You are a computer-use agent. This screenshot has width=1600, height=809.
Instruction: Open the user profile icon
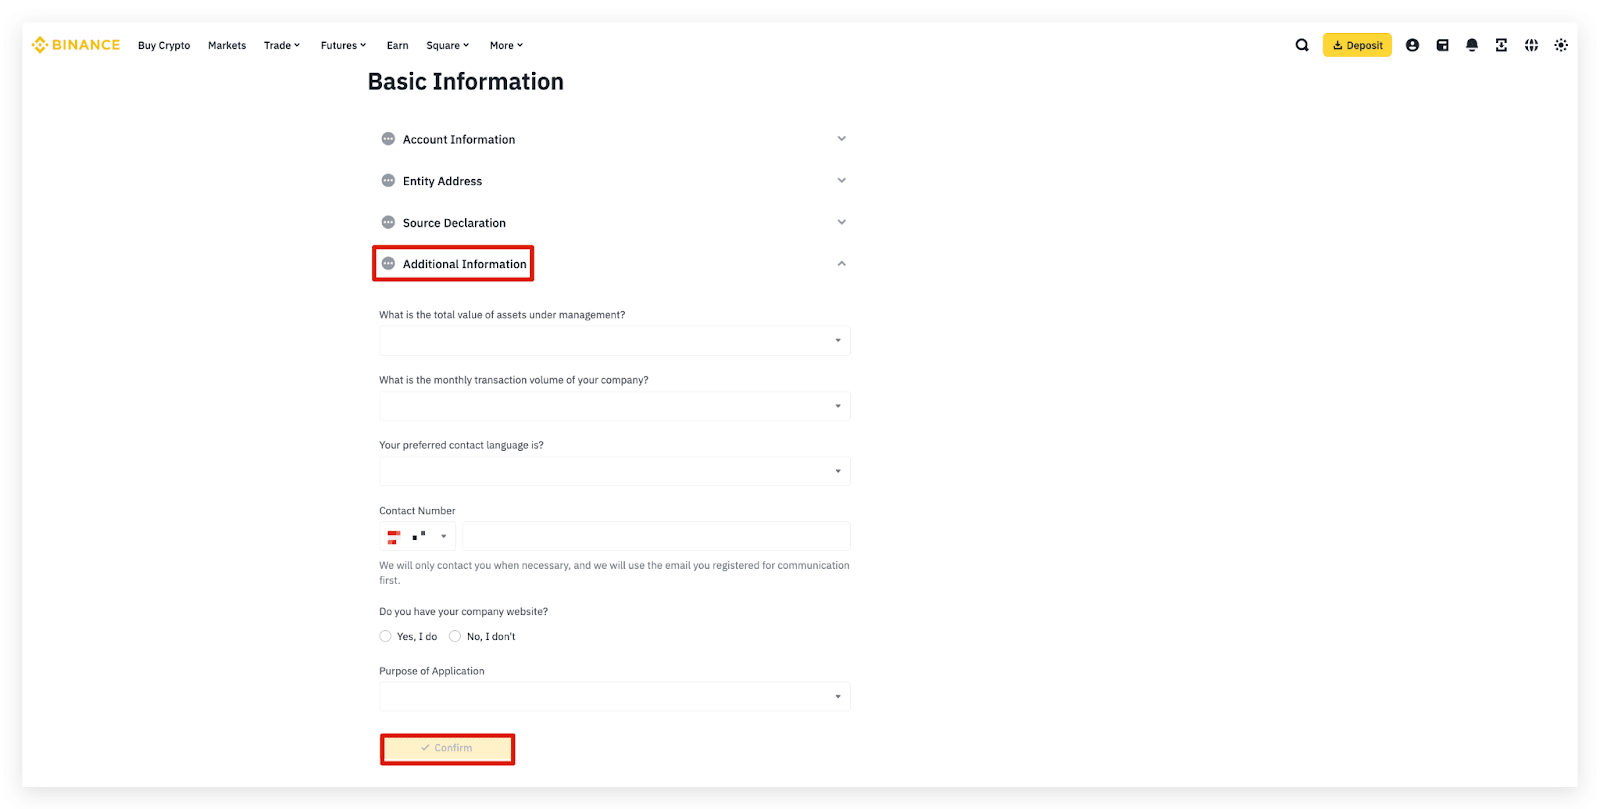[1412, 45]
